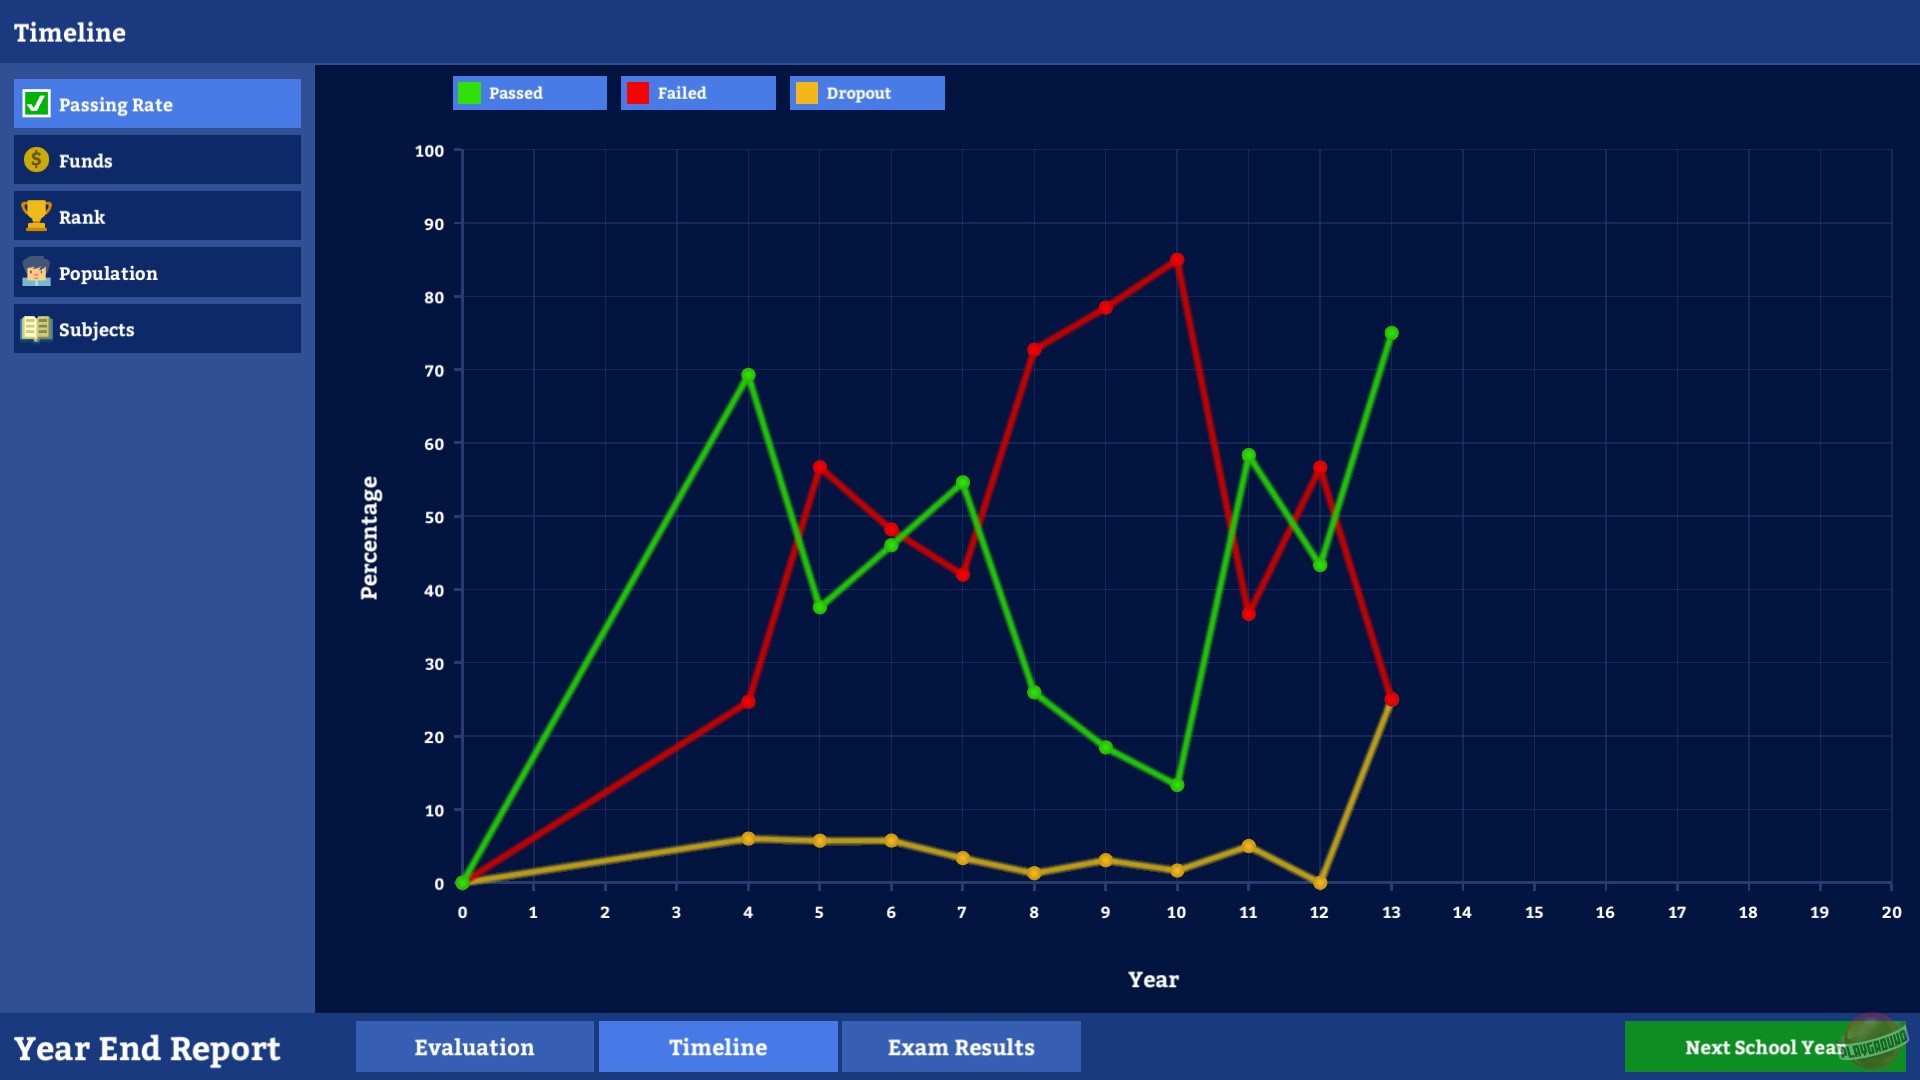Click the trophy Rank icon
The image size is (1920, 1080).
(36, 216)
